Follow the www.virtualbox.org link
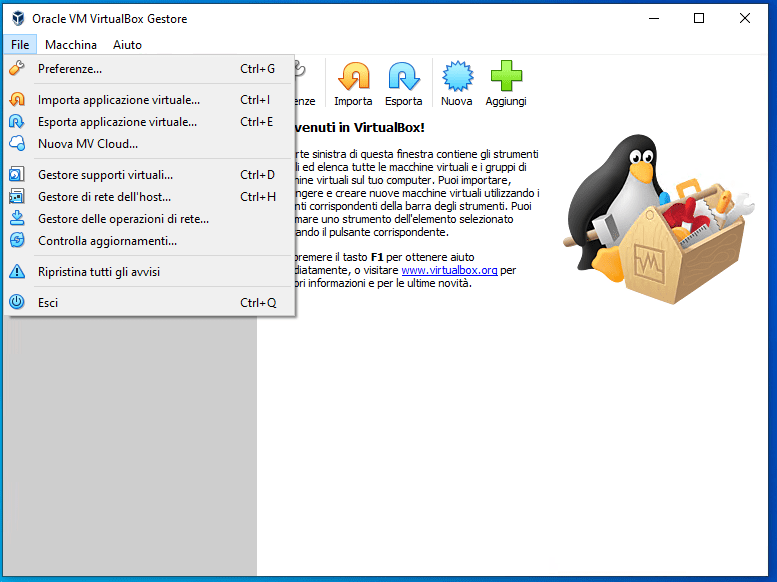The width and height of the screenshot is (777, 582). pos(448,270)
